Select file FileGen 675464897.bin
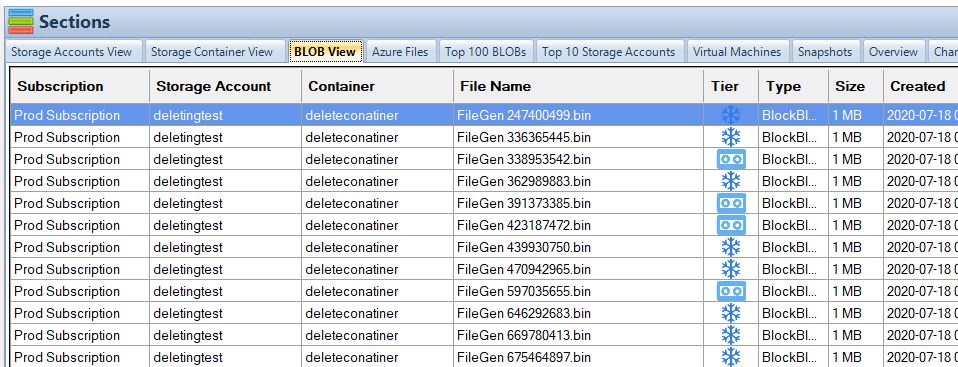Viewport: 958px width, 367px height. (524, 357)
